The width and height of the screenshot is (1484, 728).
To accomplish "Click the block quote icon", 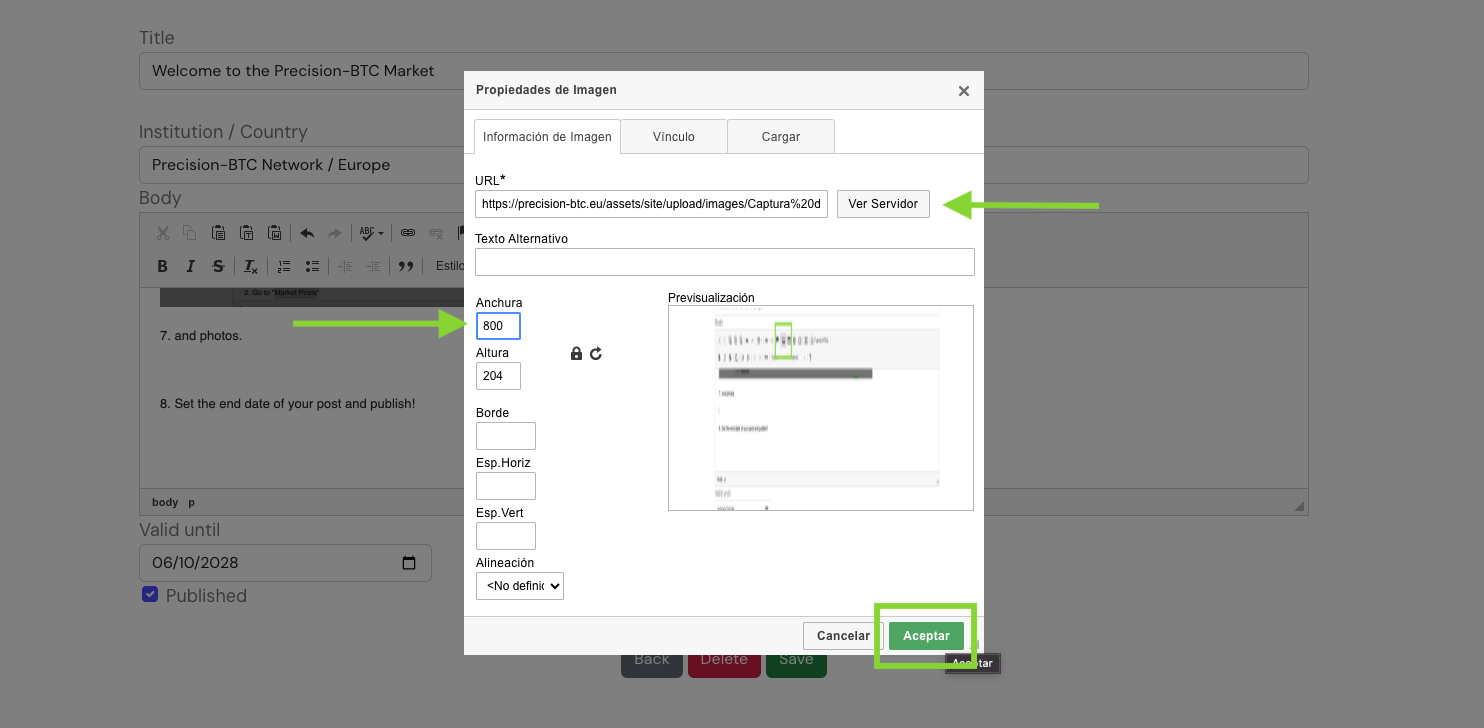I will pos(406,266).
